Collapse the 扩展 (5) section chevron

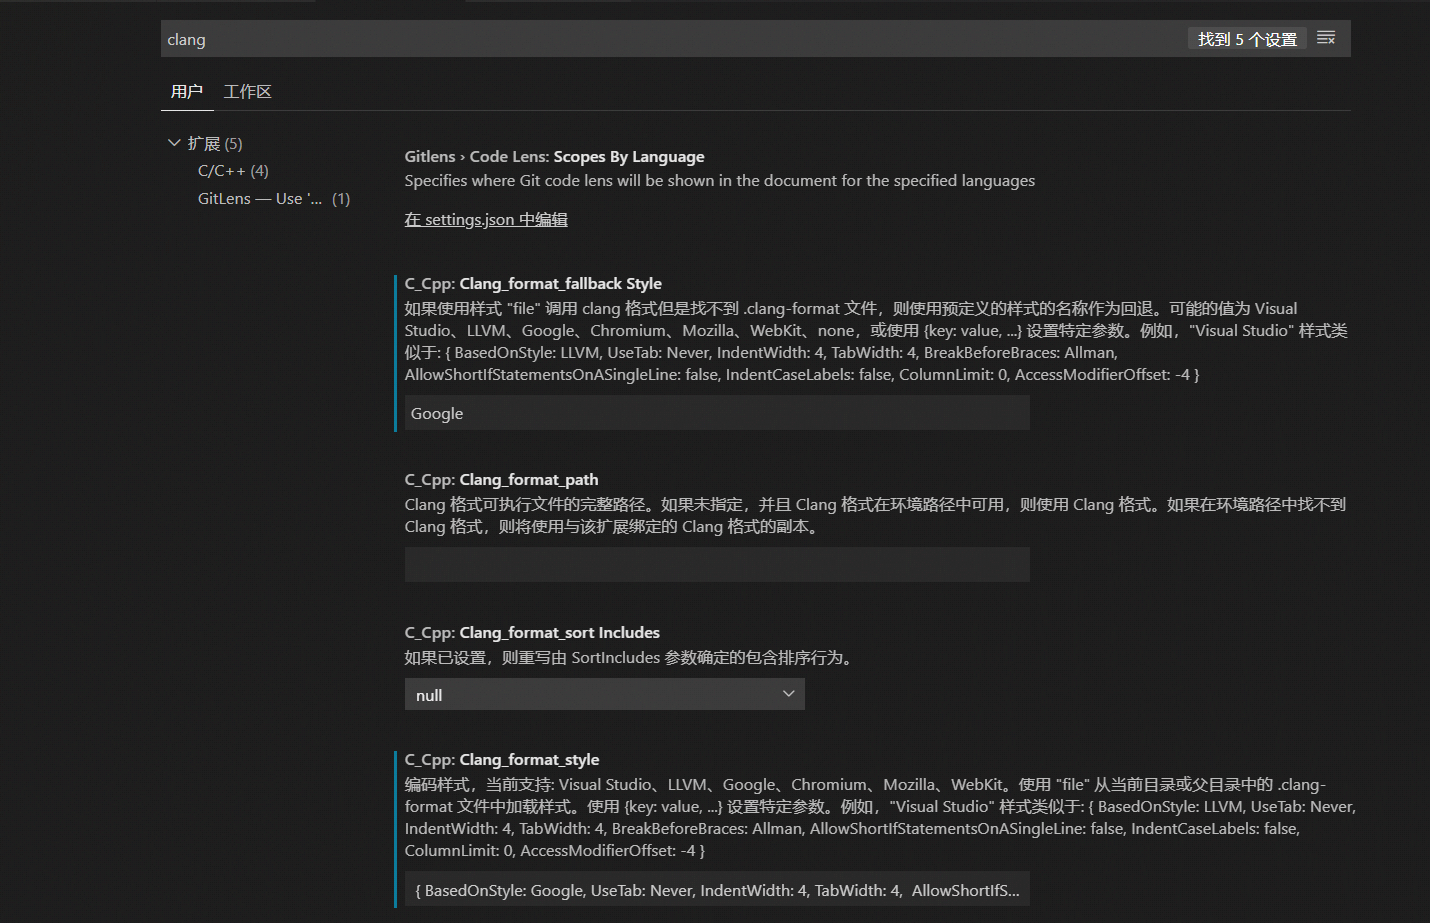coord(174,142)
